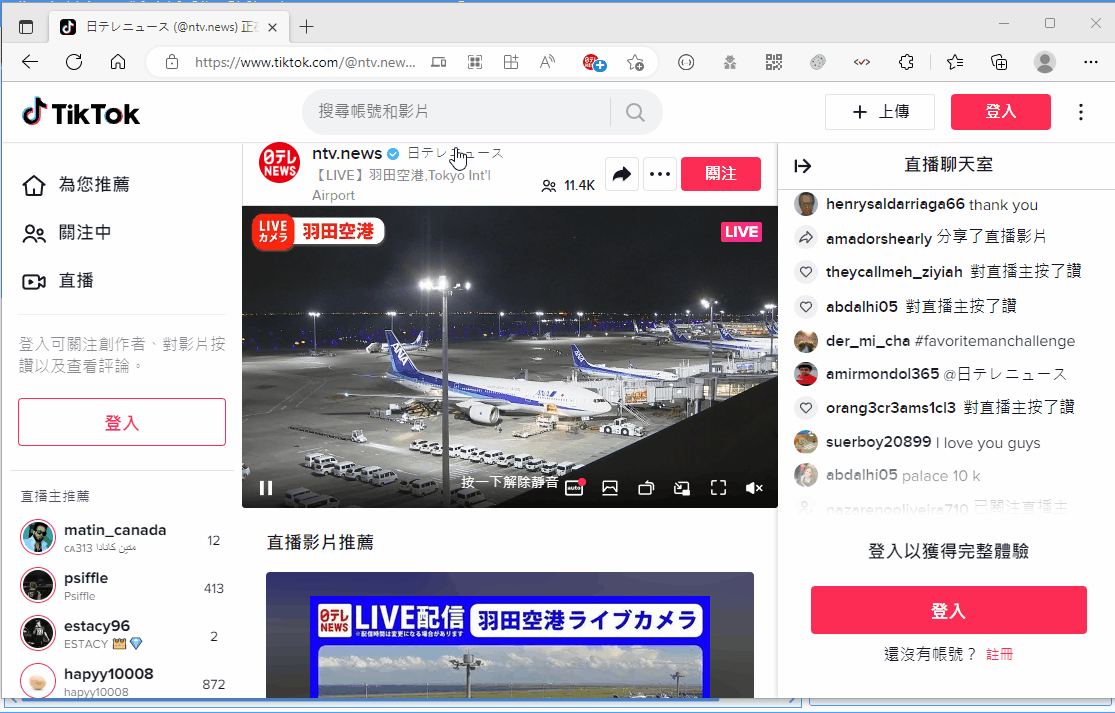The height and width of the screenshot is (713, 1115).
Task: Open matin_canada recommended streamer
Action: [122, 537]
